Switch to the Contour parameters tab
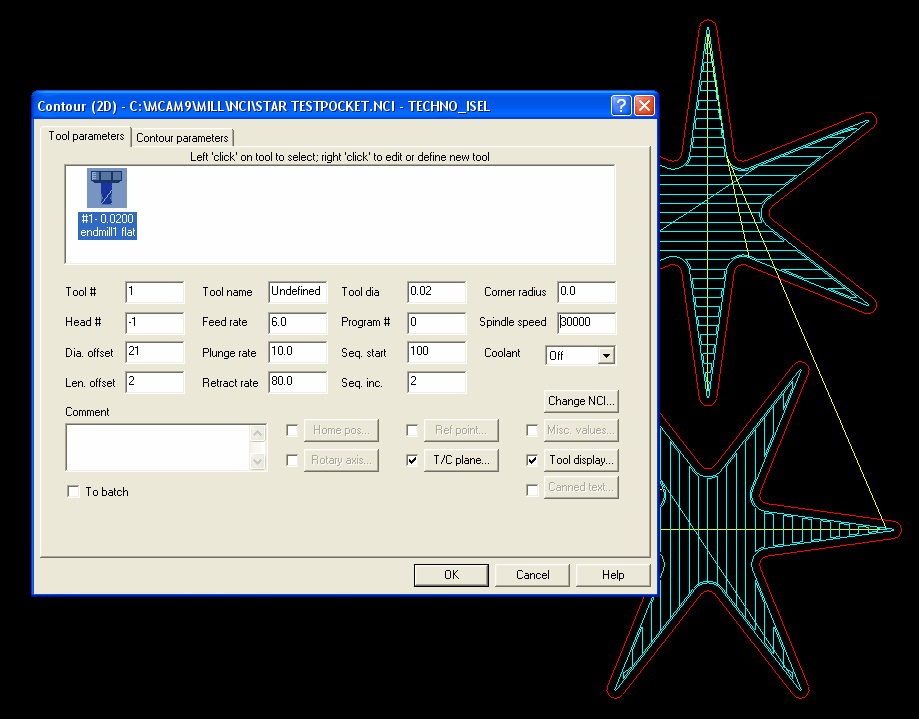This screenshot has height=719, width=919. point(183,138)
